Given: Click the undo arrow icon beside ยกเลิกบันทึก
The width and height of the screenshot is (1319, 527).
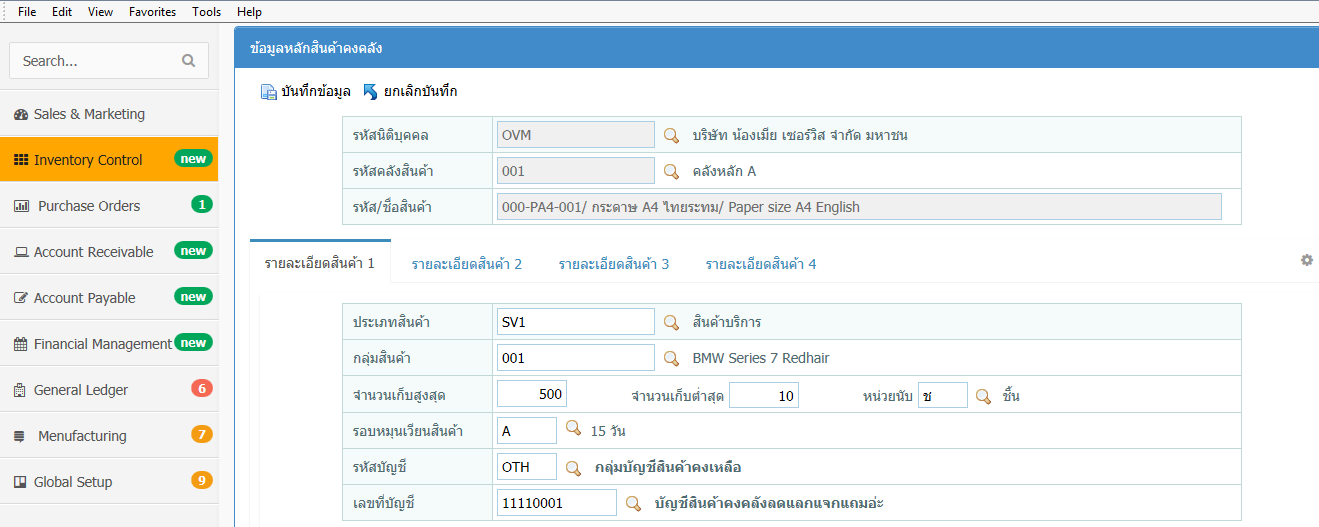Looking at the screenshot, I should 370,92.
